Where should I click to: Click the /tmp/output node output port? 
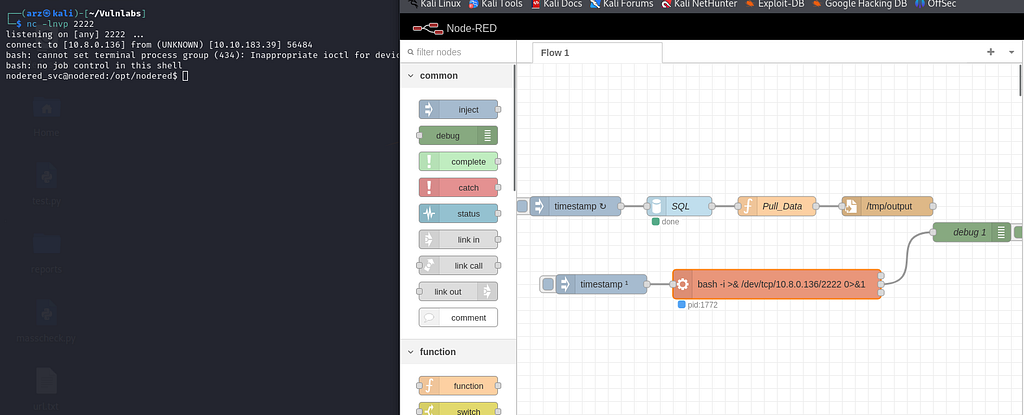pyautogui.click(x=933, y=206)
